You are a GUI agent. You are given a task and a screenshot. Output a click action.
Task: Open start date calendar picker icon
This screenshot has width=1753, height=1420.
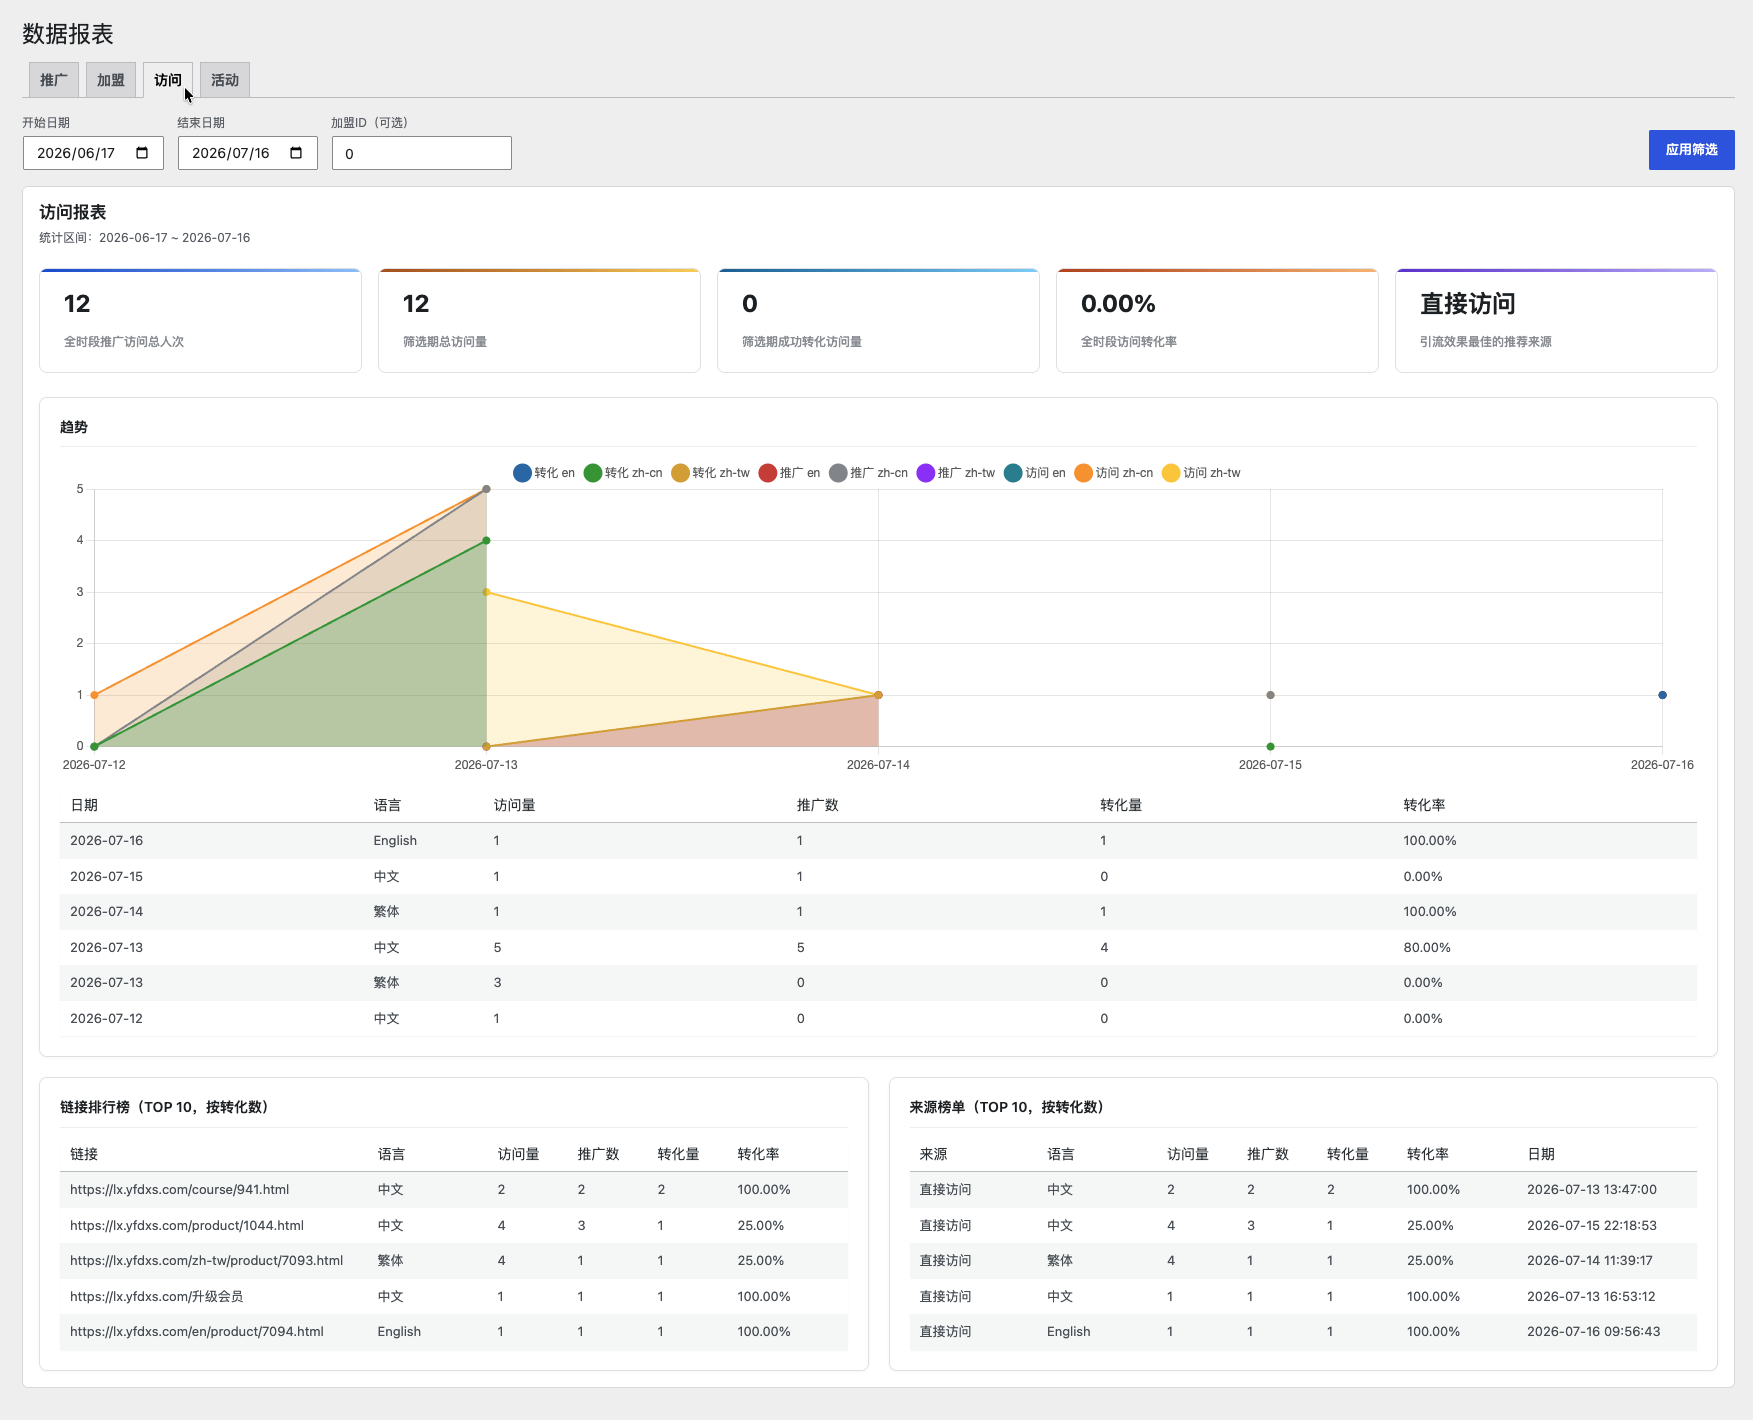(x=142, y=153)
